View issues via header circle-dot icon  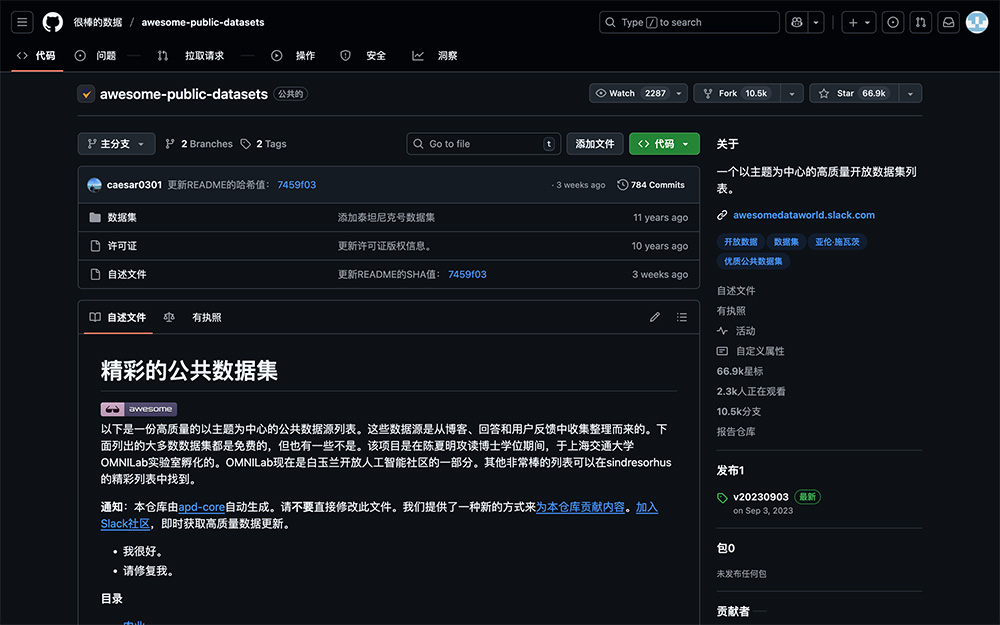coord(893,22)
